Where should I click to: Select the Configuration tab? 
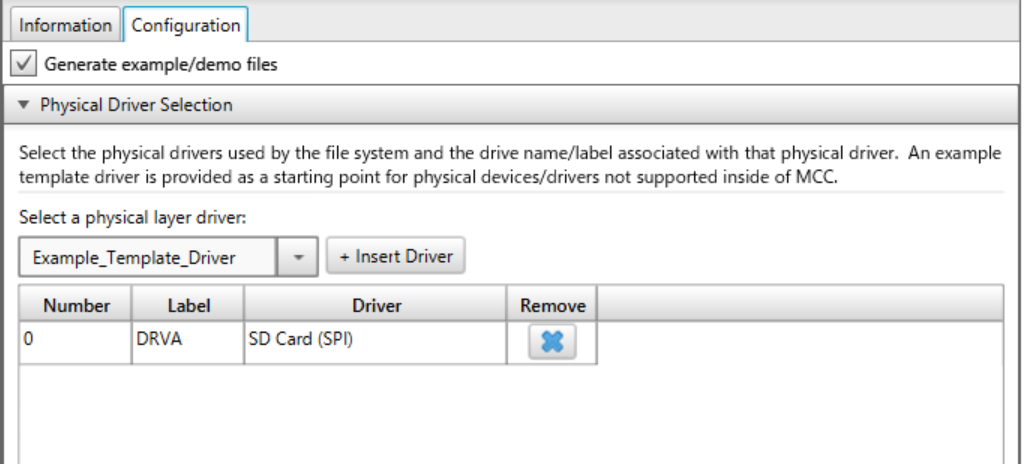185,26
